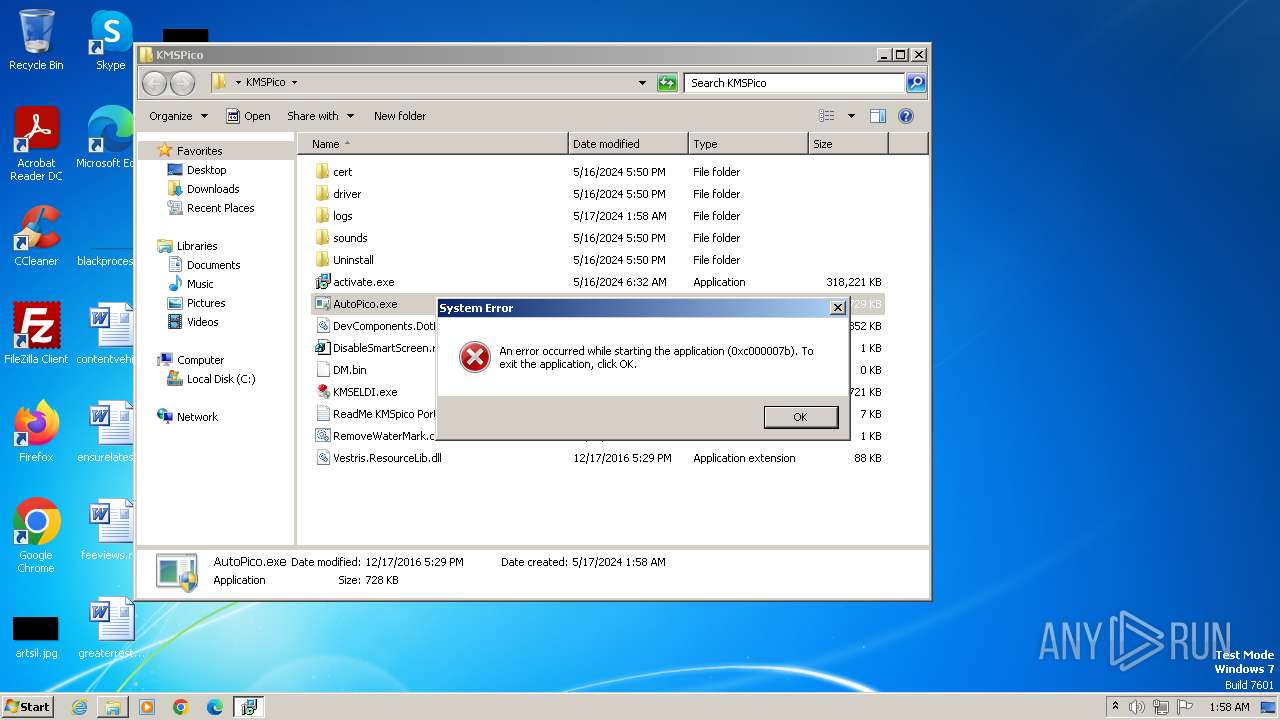Open Recycle Bin desktop icon
This screenshot has height=720, width=1280.
[x=36, y=40]
